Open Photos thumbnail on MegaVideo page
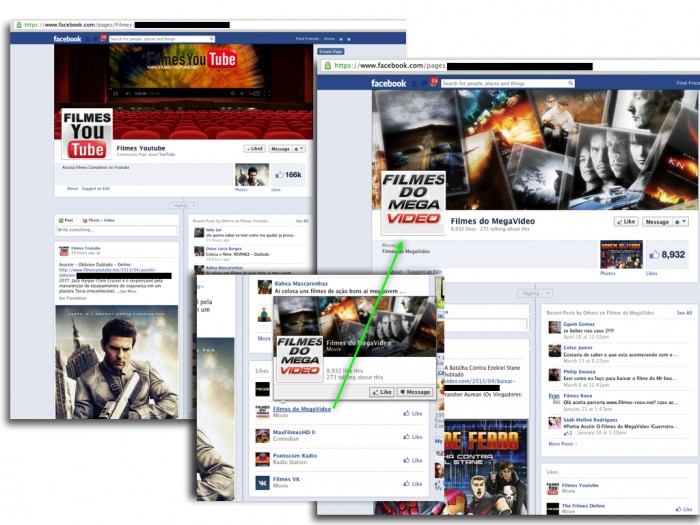 621,254
